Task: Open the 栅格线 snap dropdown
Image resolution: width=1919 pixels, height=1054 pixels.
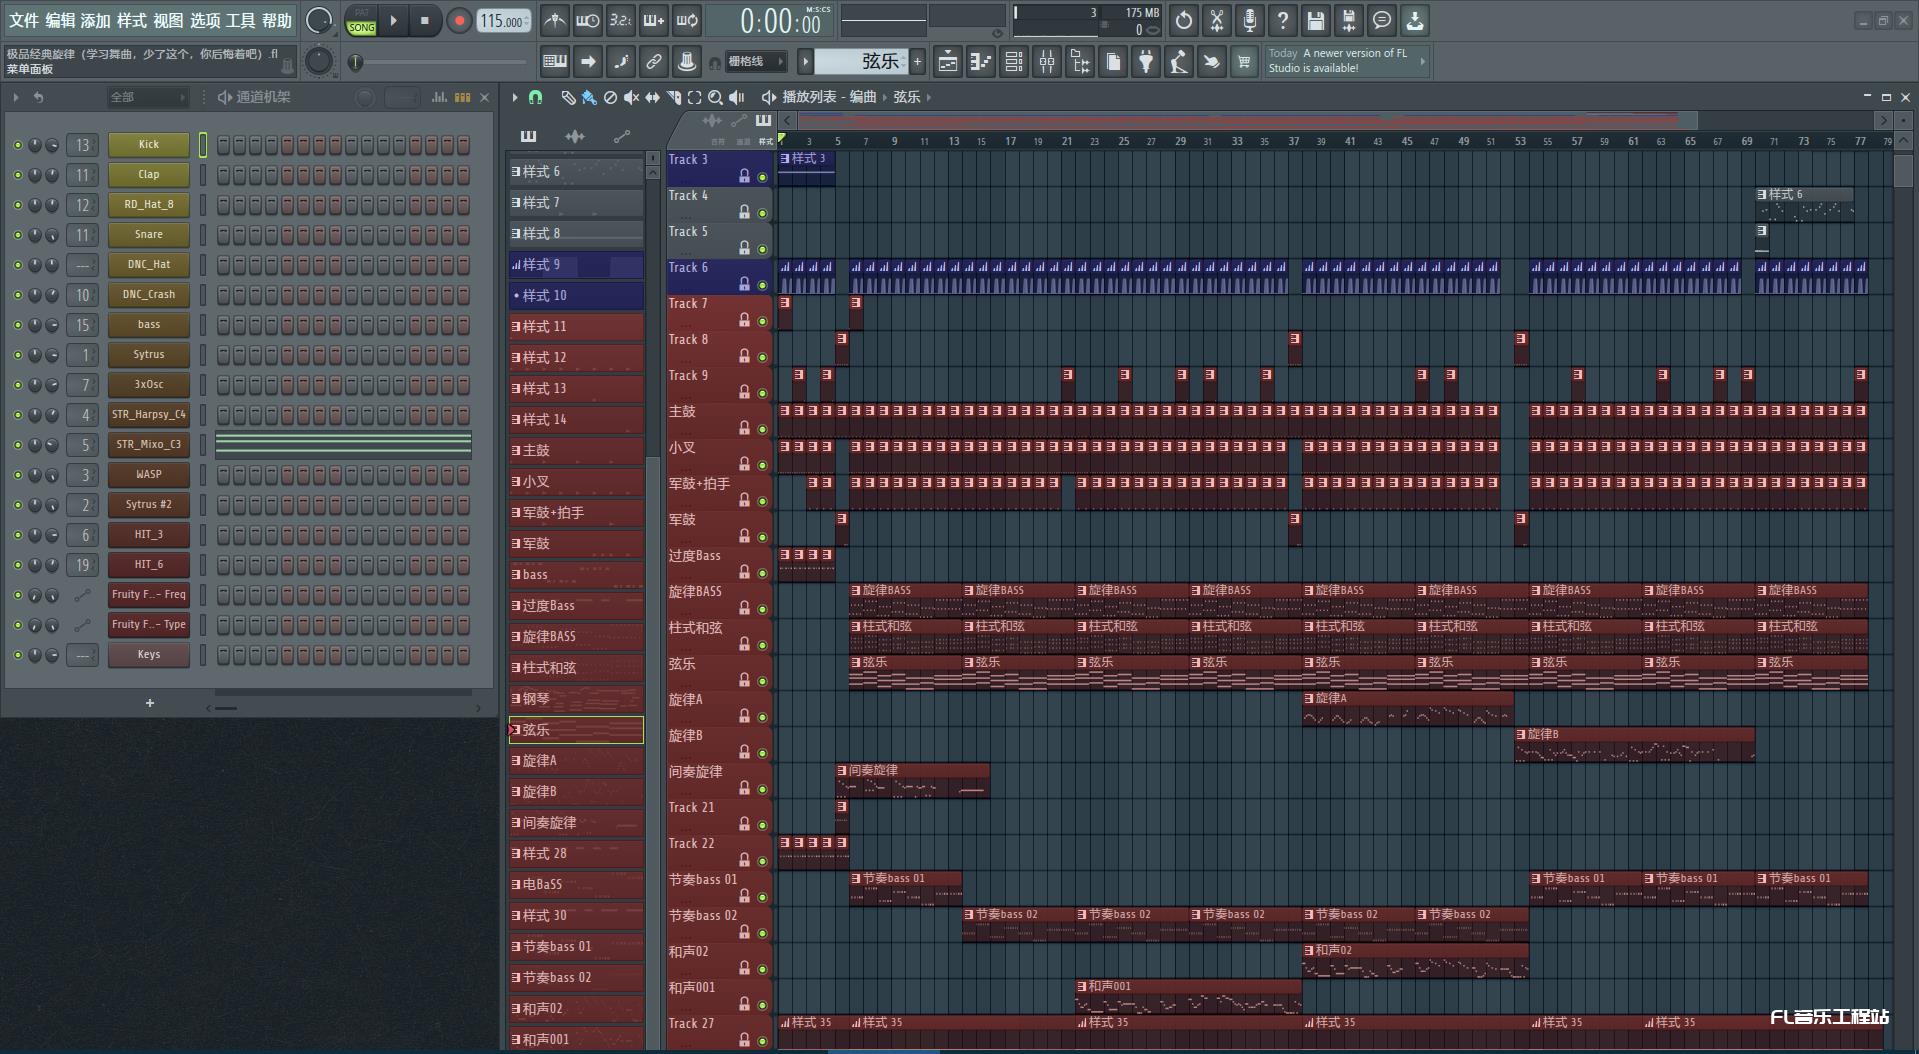Action: pyautogui.click(x=758, y=62)
